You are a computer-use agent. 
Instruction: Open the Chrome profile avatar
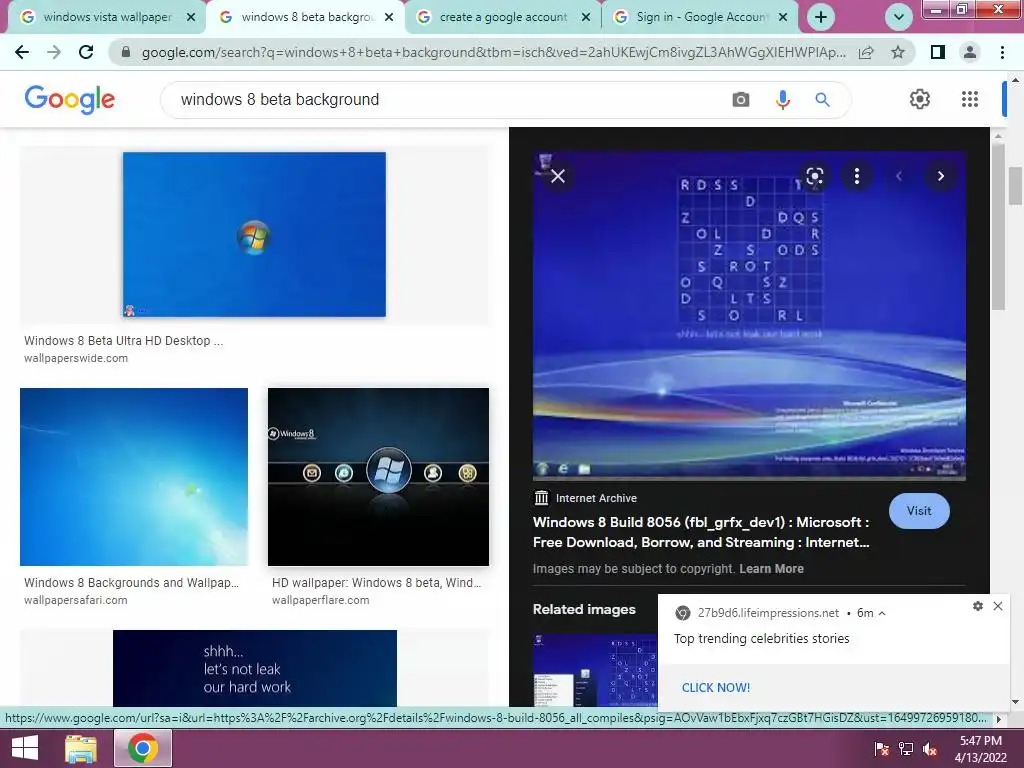pos(970,52)
